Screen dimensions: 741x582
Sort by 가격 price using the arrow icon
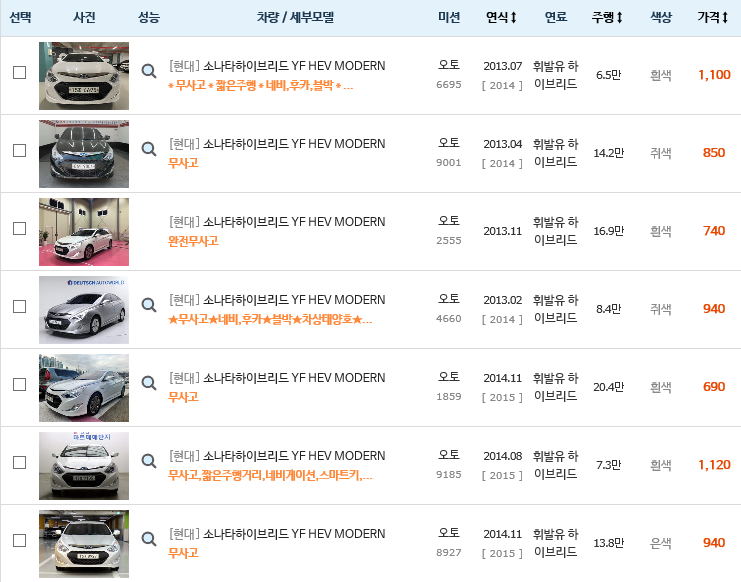725,17
